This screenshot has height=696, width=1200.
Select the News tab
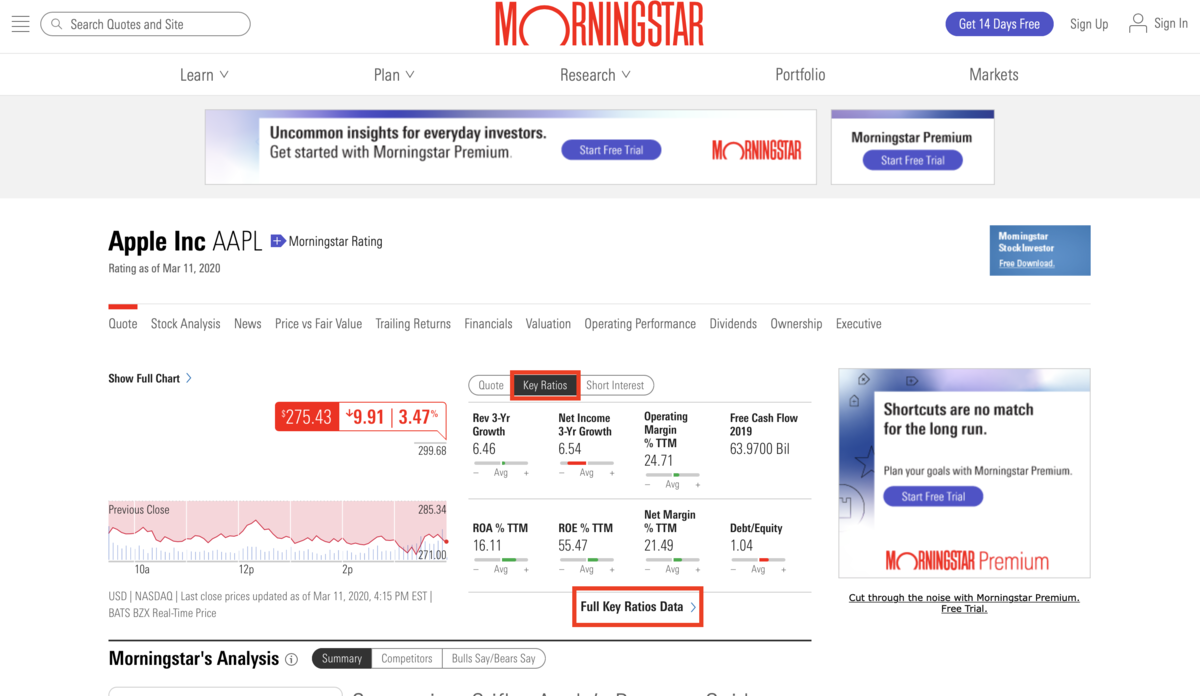point(247,324)
